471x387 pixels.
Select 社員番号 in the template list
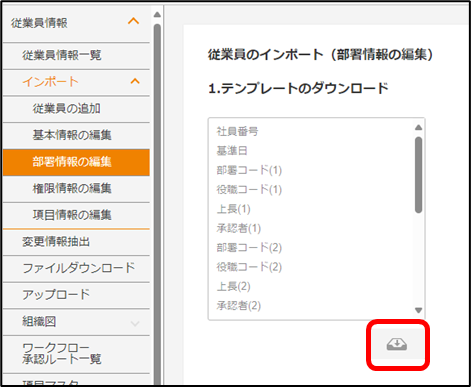tap(237, 131)
